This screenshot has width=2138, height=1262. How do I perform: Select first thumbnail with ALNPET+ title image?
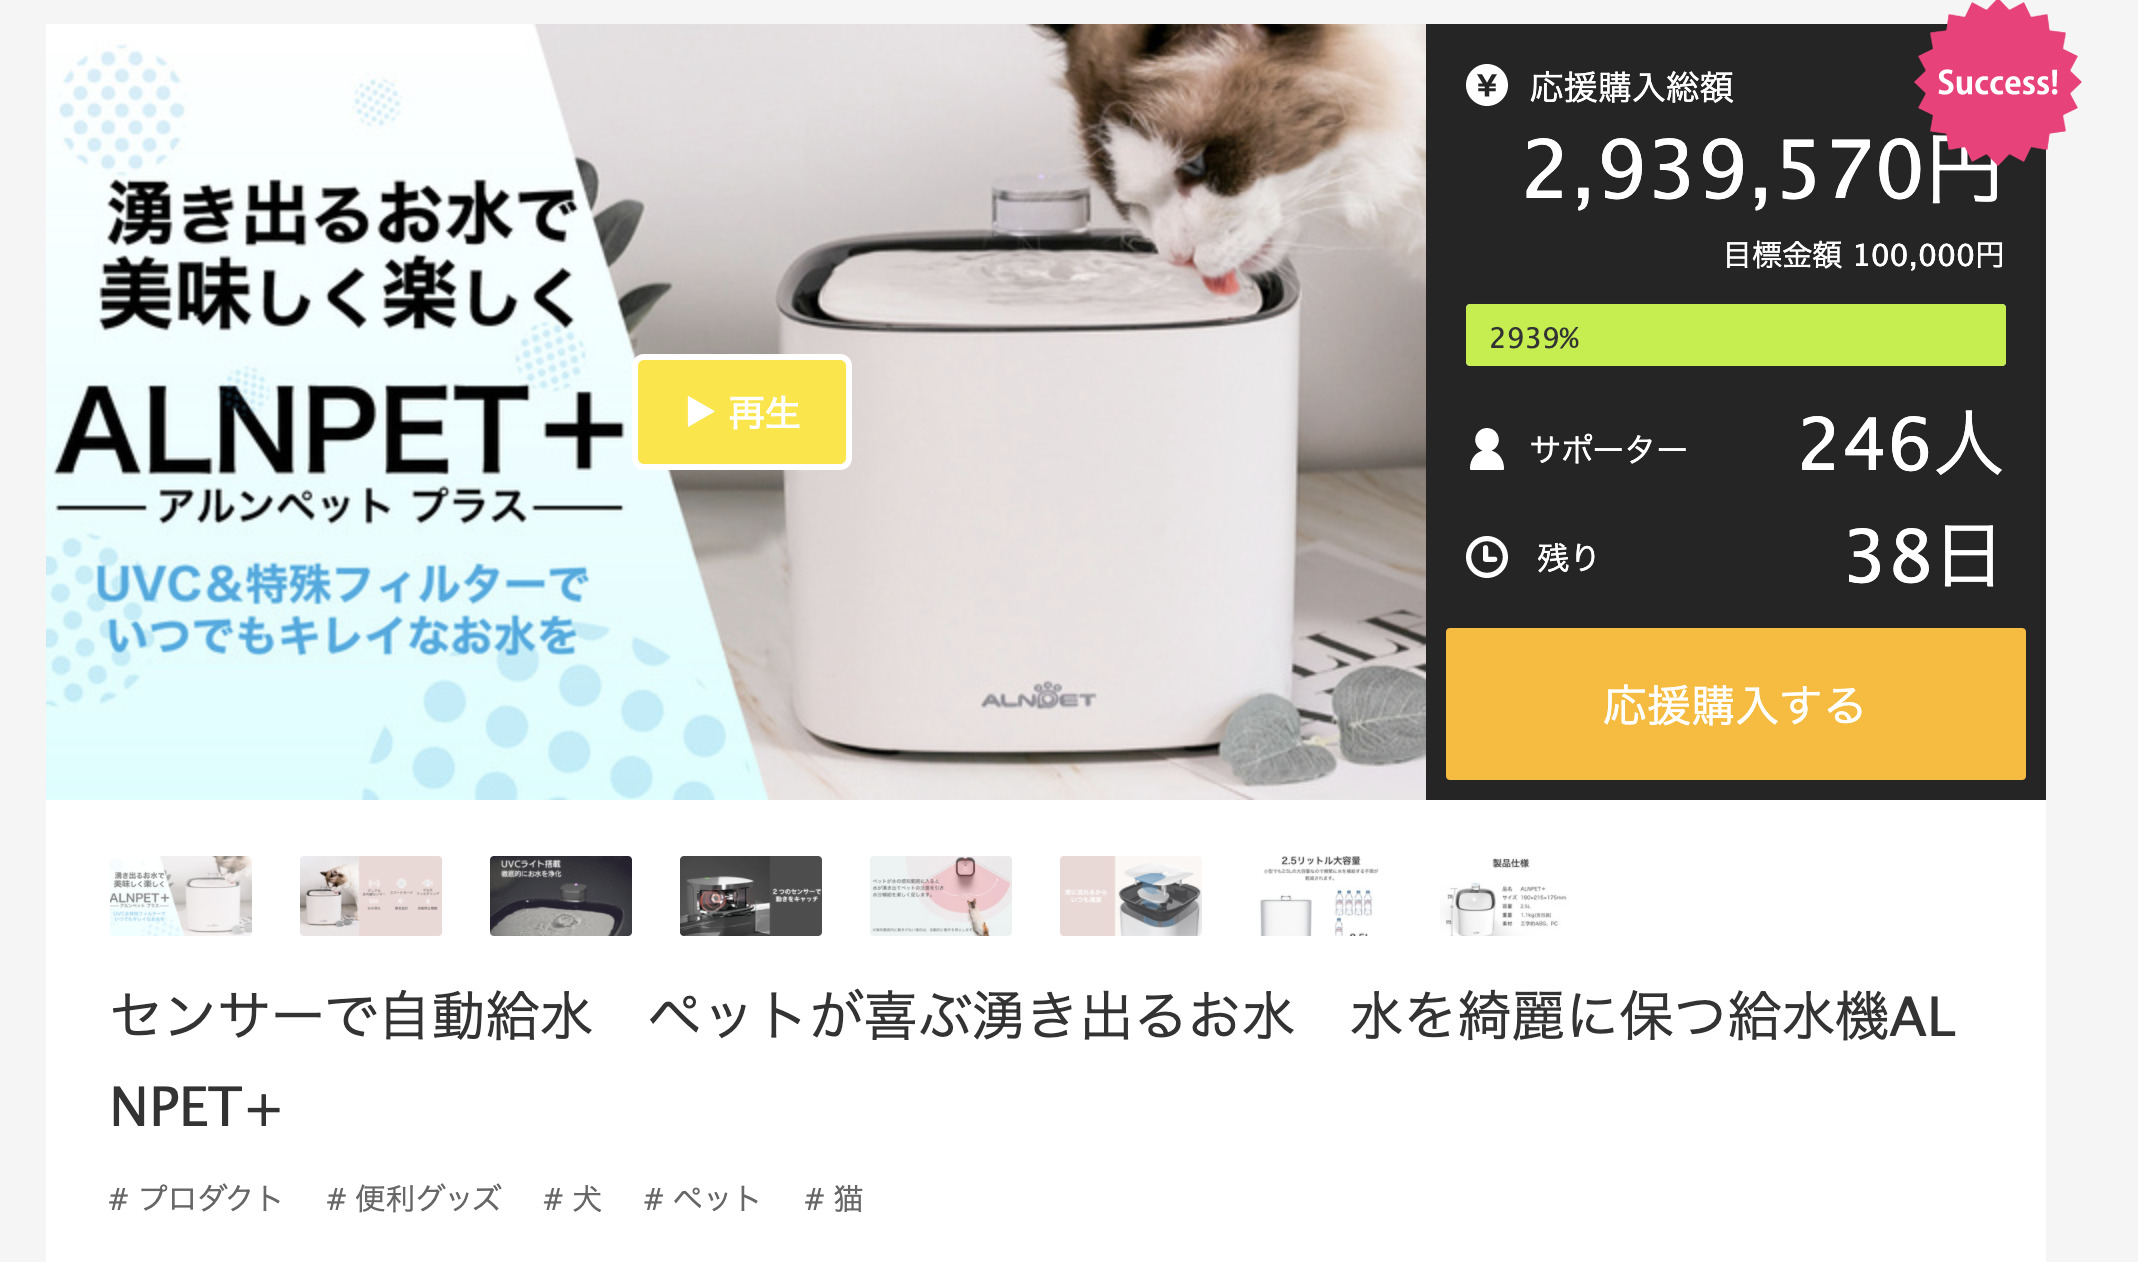181,896
